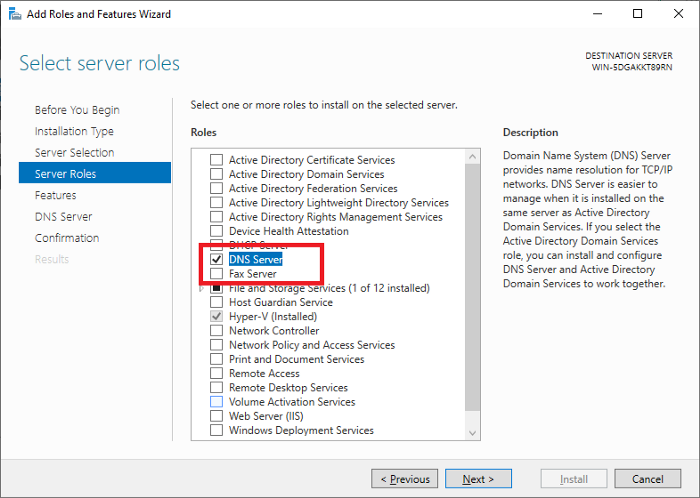Check the Network Controller role
This screenshot has width=700, height=498.
pyautogui.click(x=217, y=331)
